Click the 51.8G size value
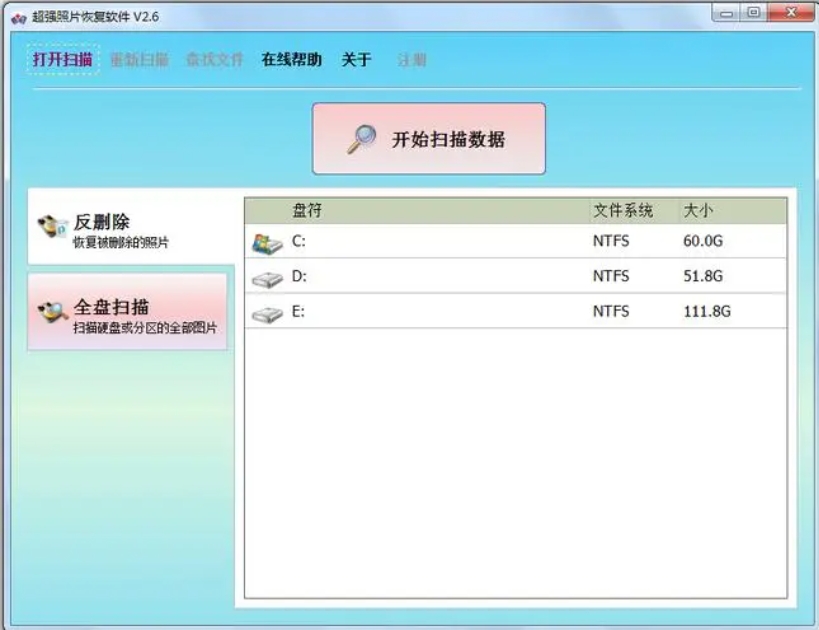819x630 pixels. coord(703,276)
